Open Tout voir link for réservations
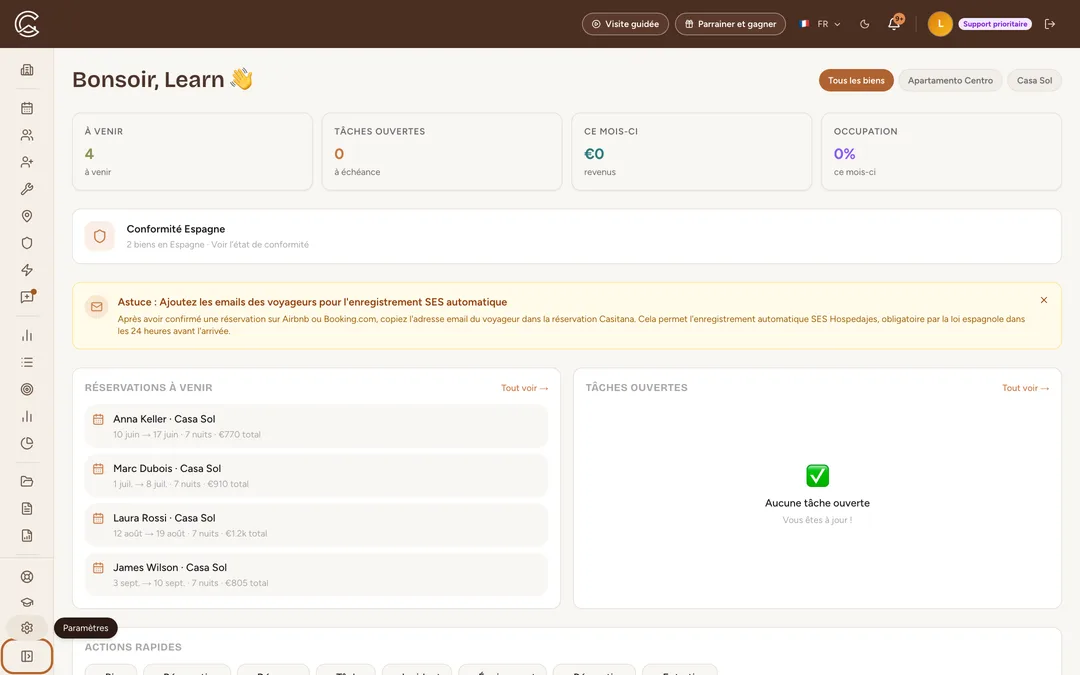 tap(524, 388)
